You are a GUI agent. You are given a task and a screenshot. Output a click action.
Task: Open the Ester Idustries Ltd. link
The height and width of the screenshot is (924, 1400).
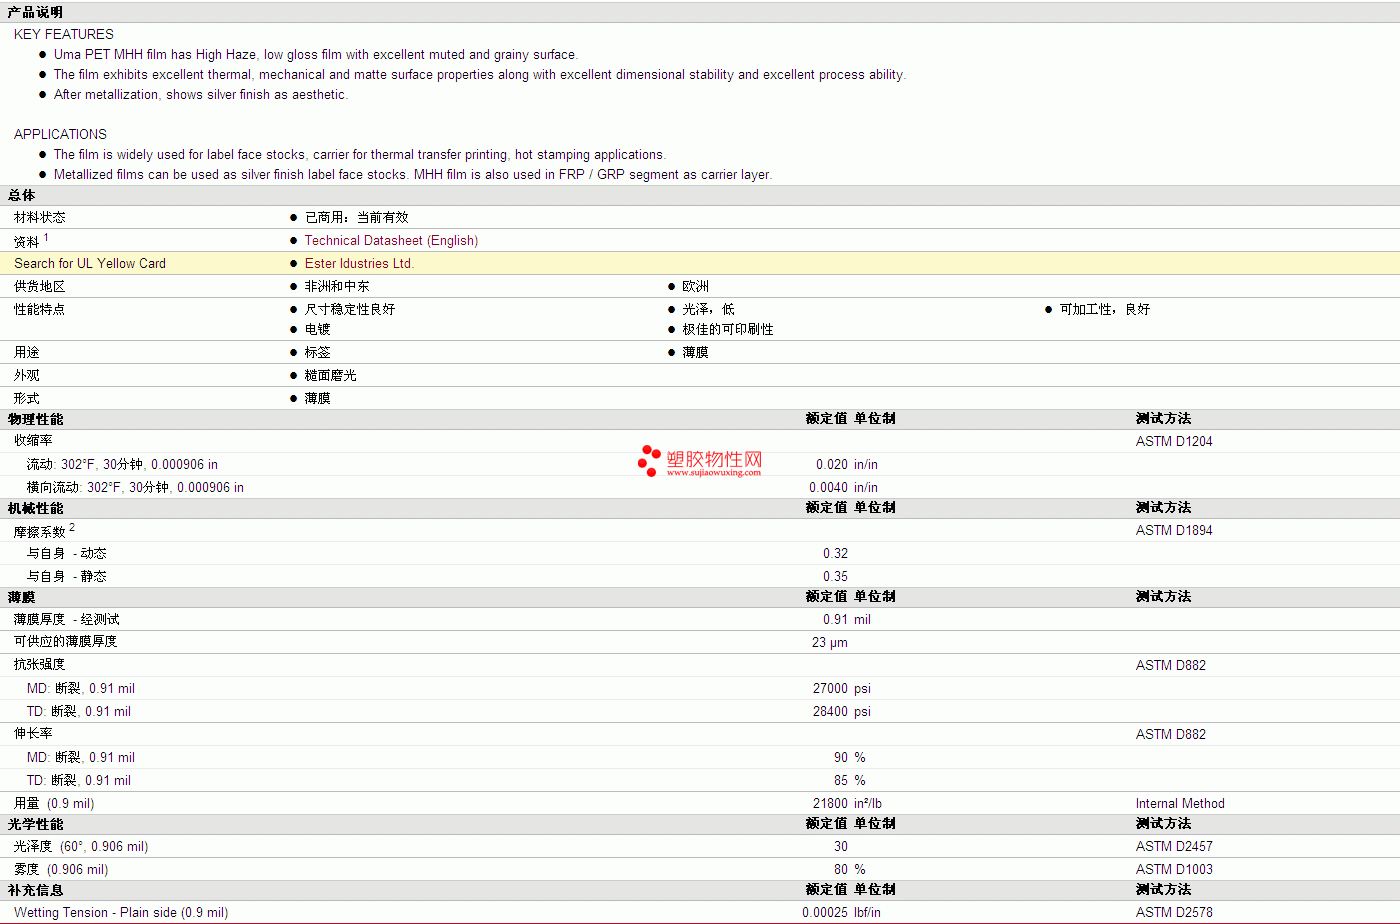tap(359, 264)
